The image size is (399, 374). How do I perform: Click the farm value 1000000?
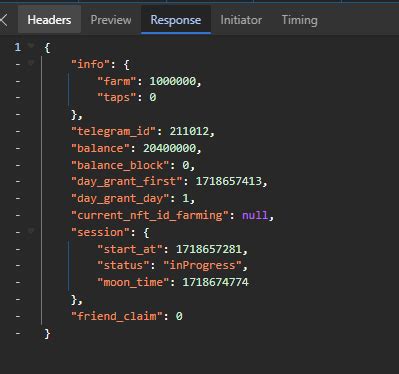tap(173, 81)
